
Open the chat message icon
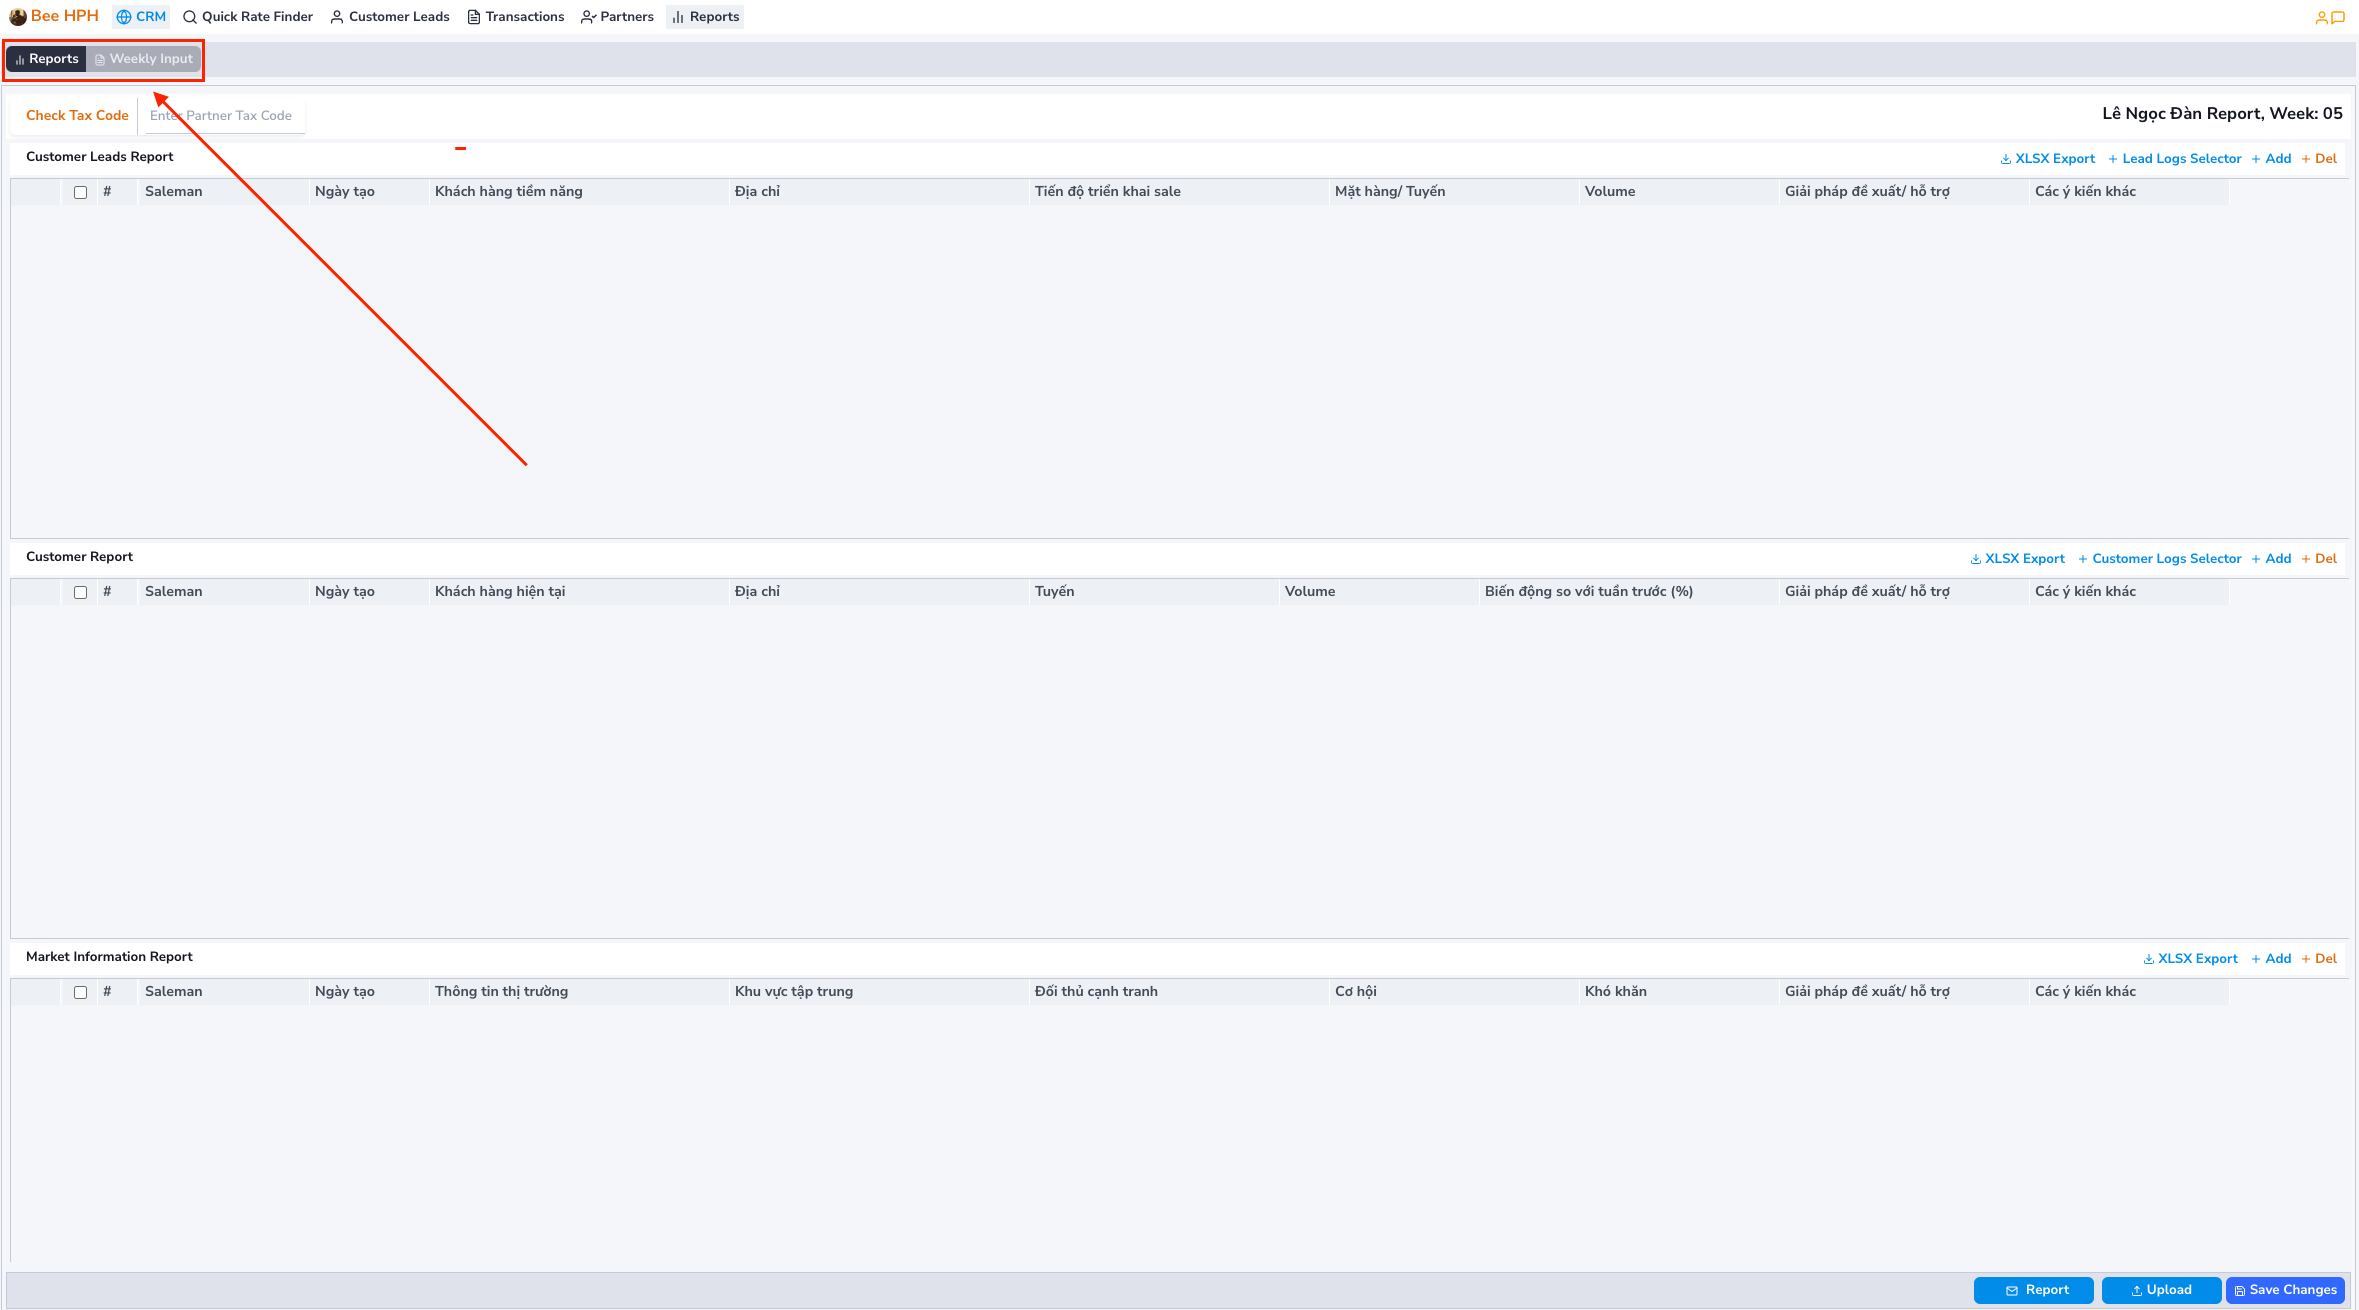2338,17
